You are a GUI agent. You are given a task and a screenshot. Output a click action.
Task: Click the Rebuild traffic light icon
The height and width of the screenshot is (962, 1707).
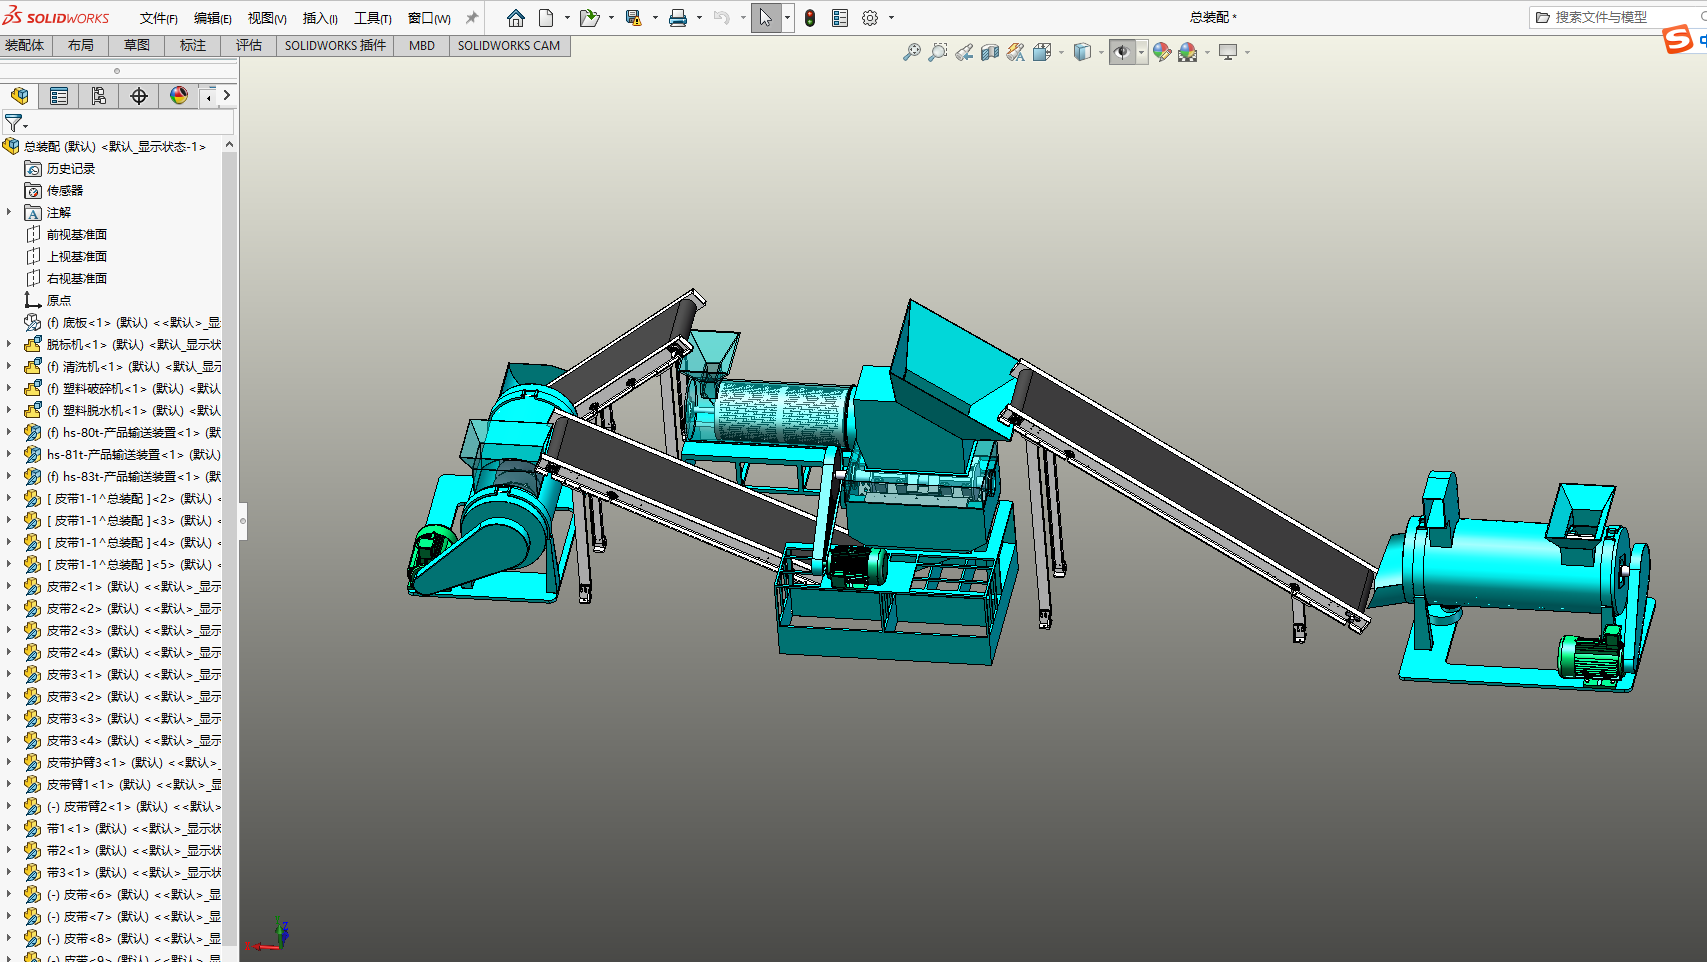(810, 18)
